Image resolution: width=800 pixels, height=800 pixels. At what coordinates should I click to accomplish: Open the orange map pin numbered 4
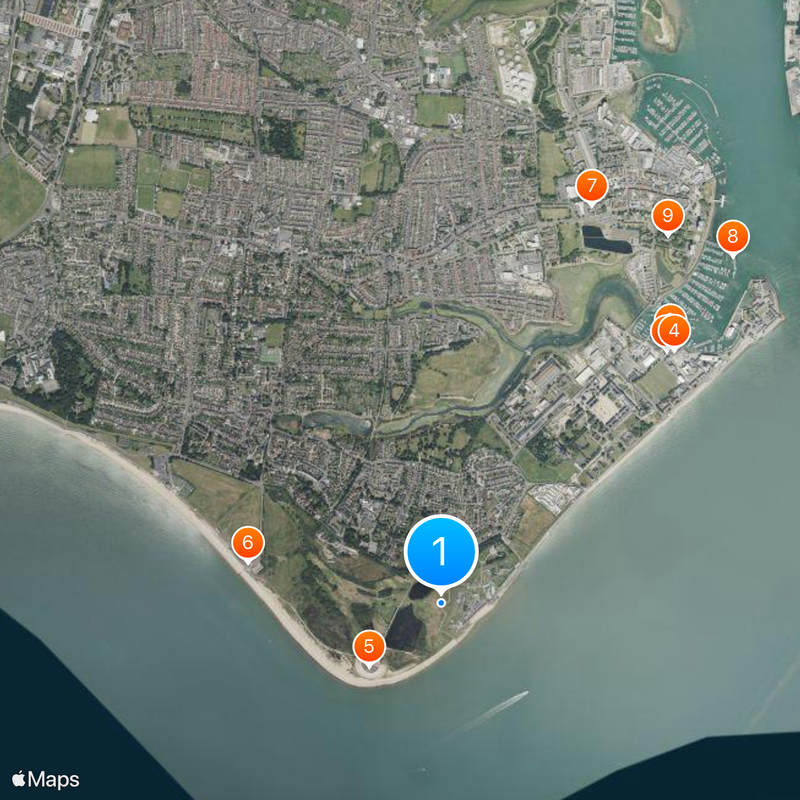(674, 332)
